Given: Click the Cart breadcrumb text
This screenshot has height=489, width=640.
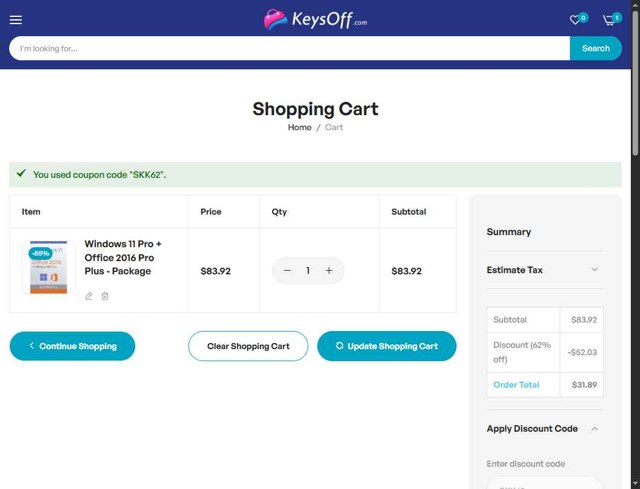Looking at the screenshot, I should point(334,127).
